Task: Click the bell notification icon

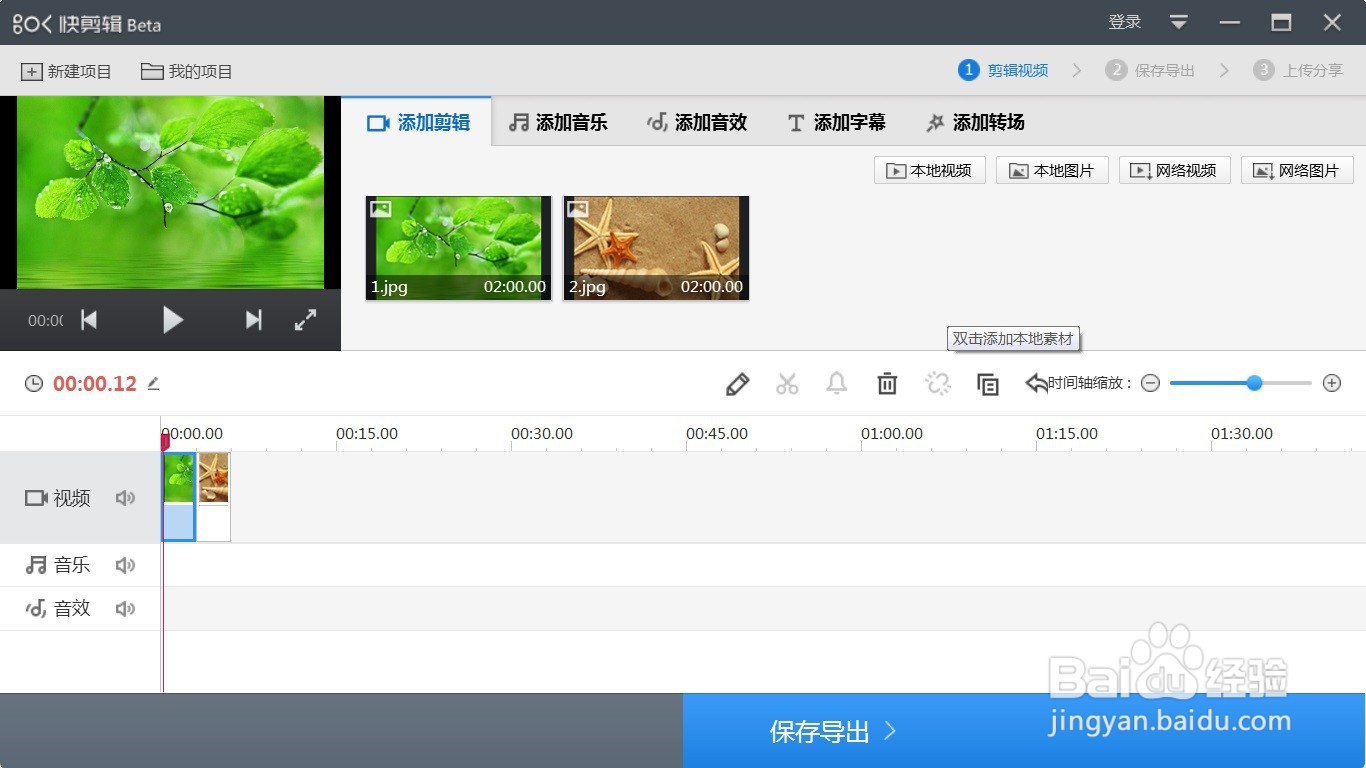Action: (837, 383)
